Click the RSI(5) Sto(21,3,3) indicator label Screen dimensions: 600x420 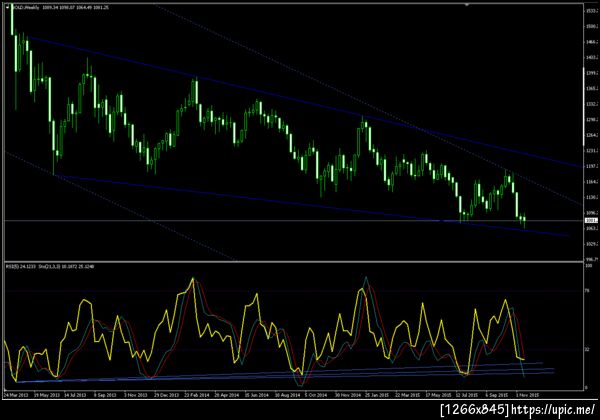tap(50, 266)
